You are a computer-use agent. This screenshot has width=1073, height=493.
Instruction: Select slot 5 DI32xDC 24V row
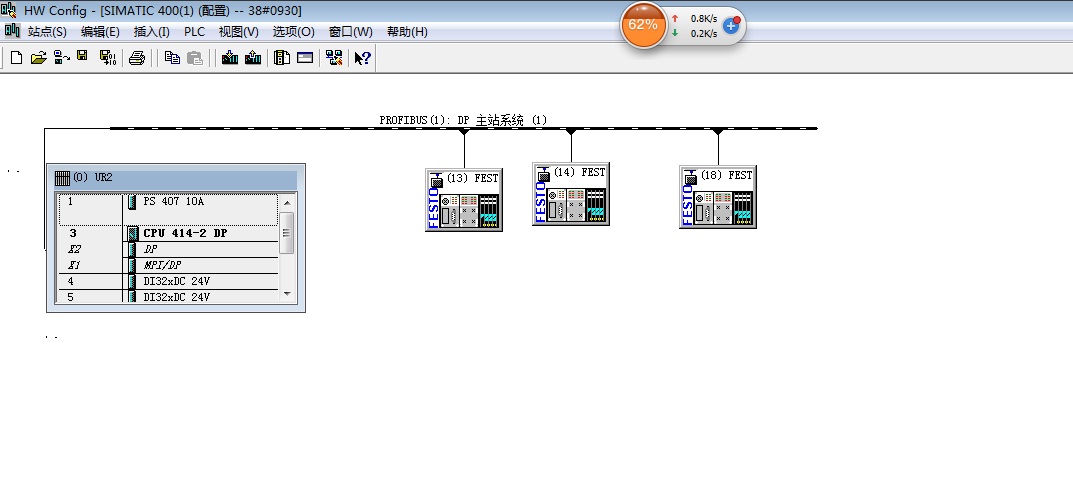click(x=168, y=297)
